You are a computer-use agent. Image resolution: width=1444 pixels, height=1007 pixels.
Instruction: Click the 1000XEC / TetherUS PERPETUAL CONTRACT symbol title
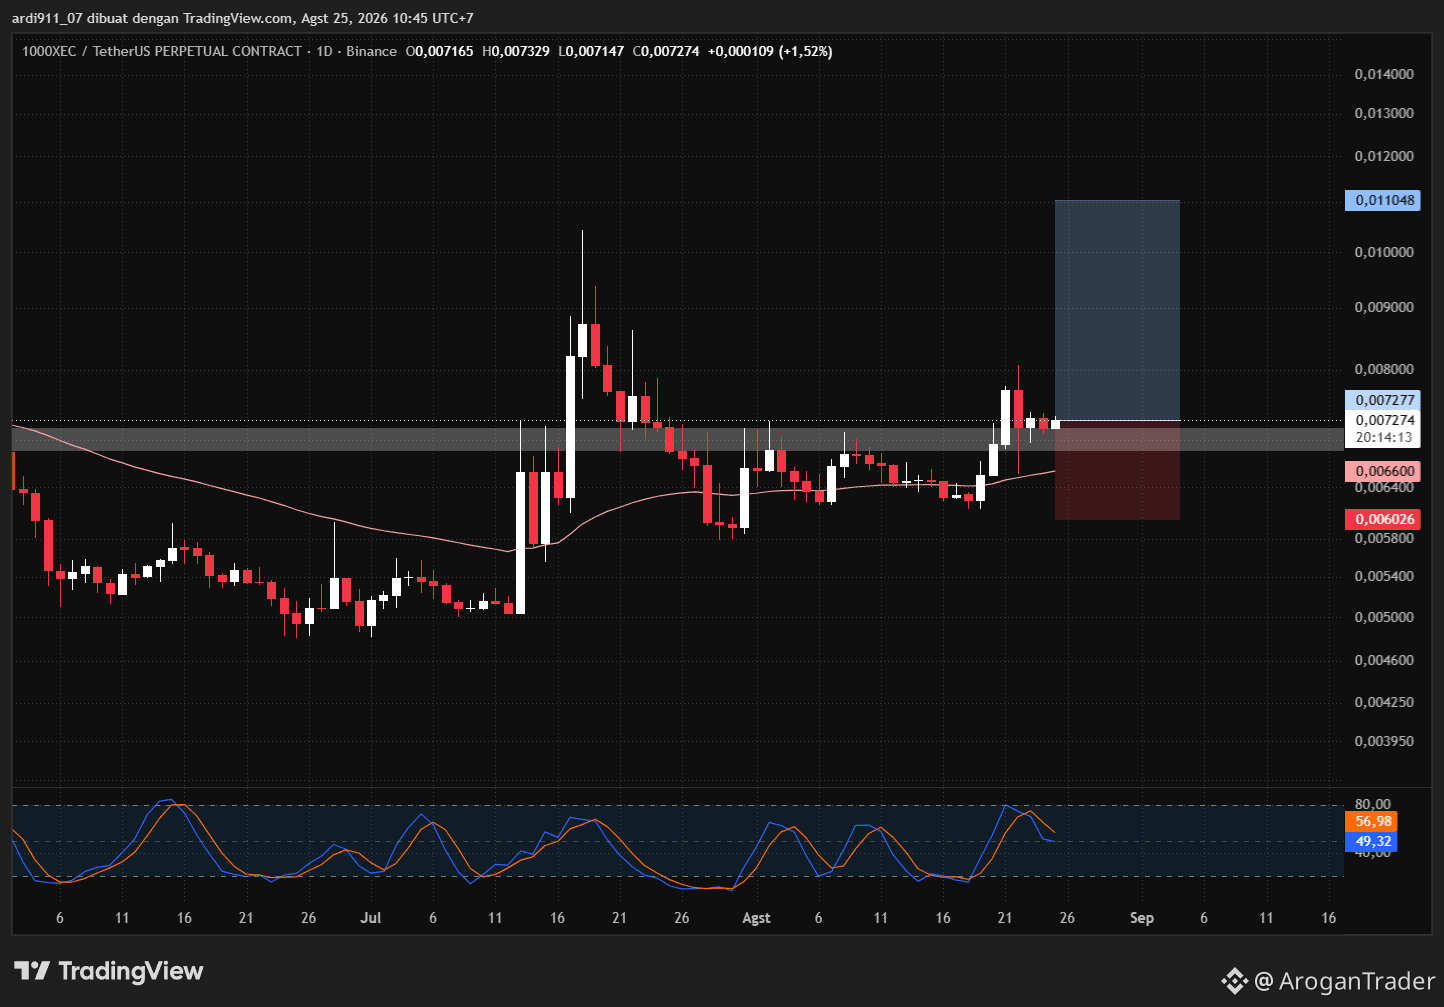(x=162, y=51)
